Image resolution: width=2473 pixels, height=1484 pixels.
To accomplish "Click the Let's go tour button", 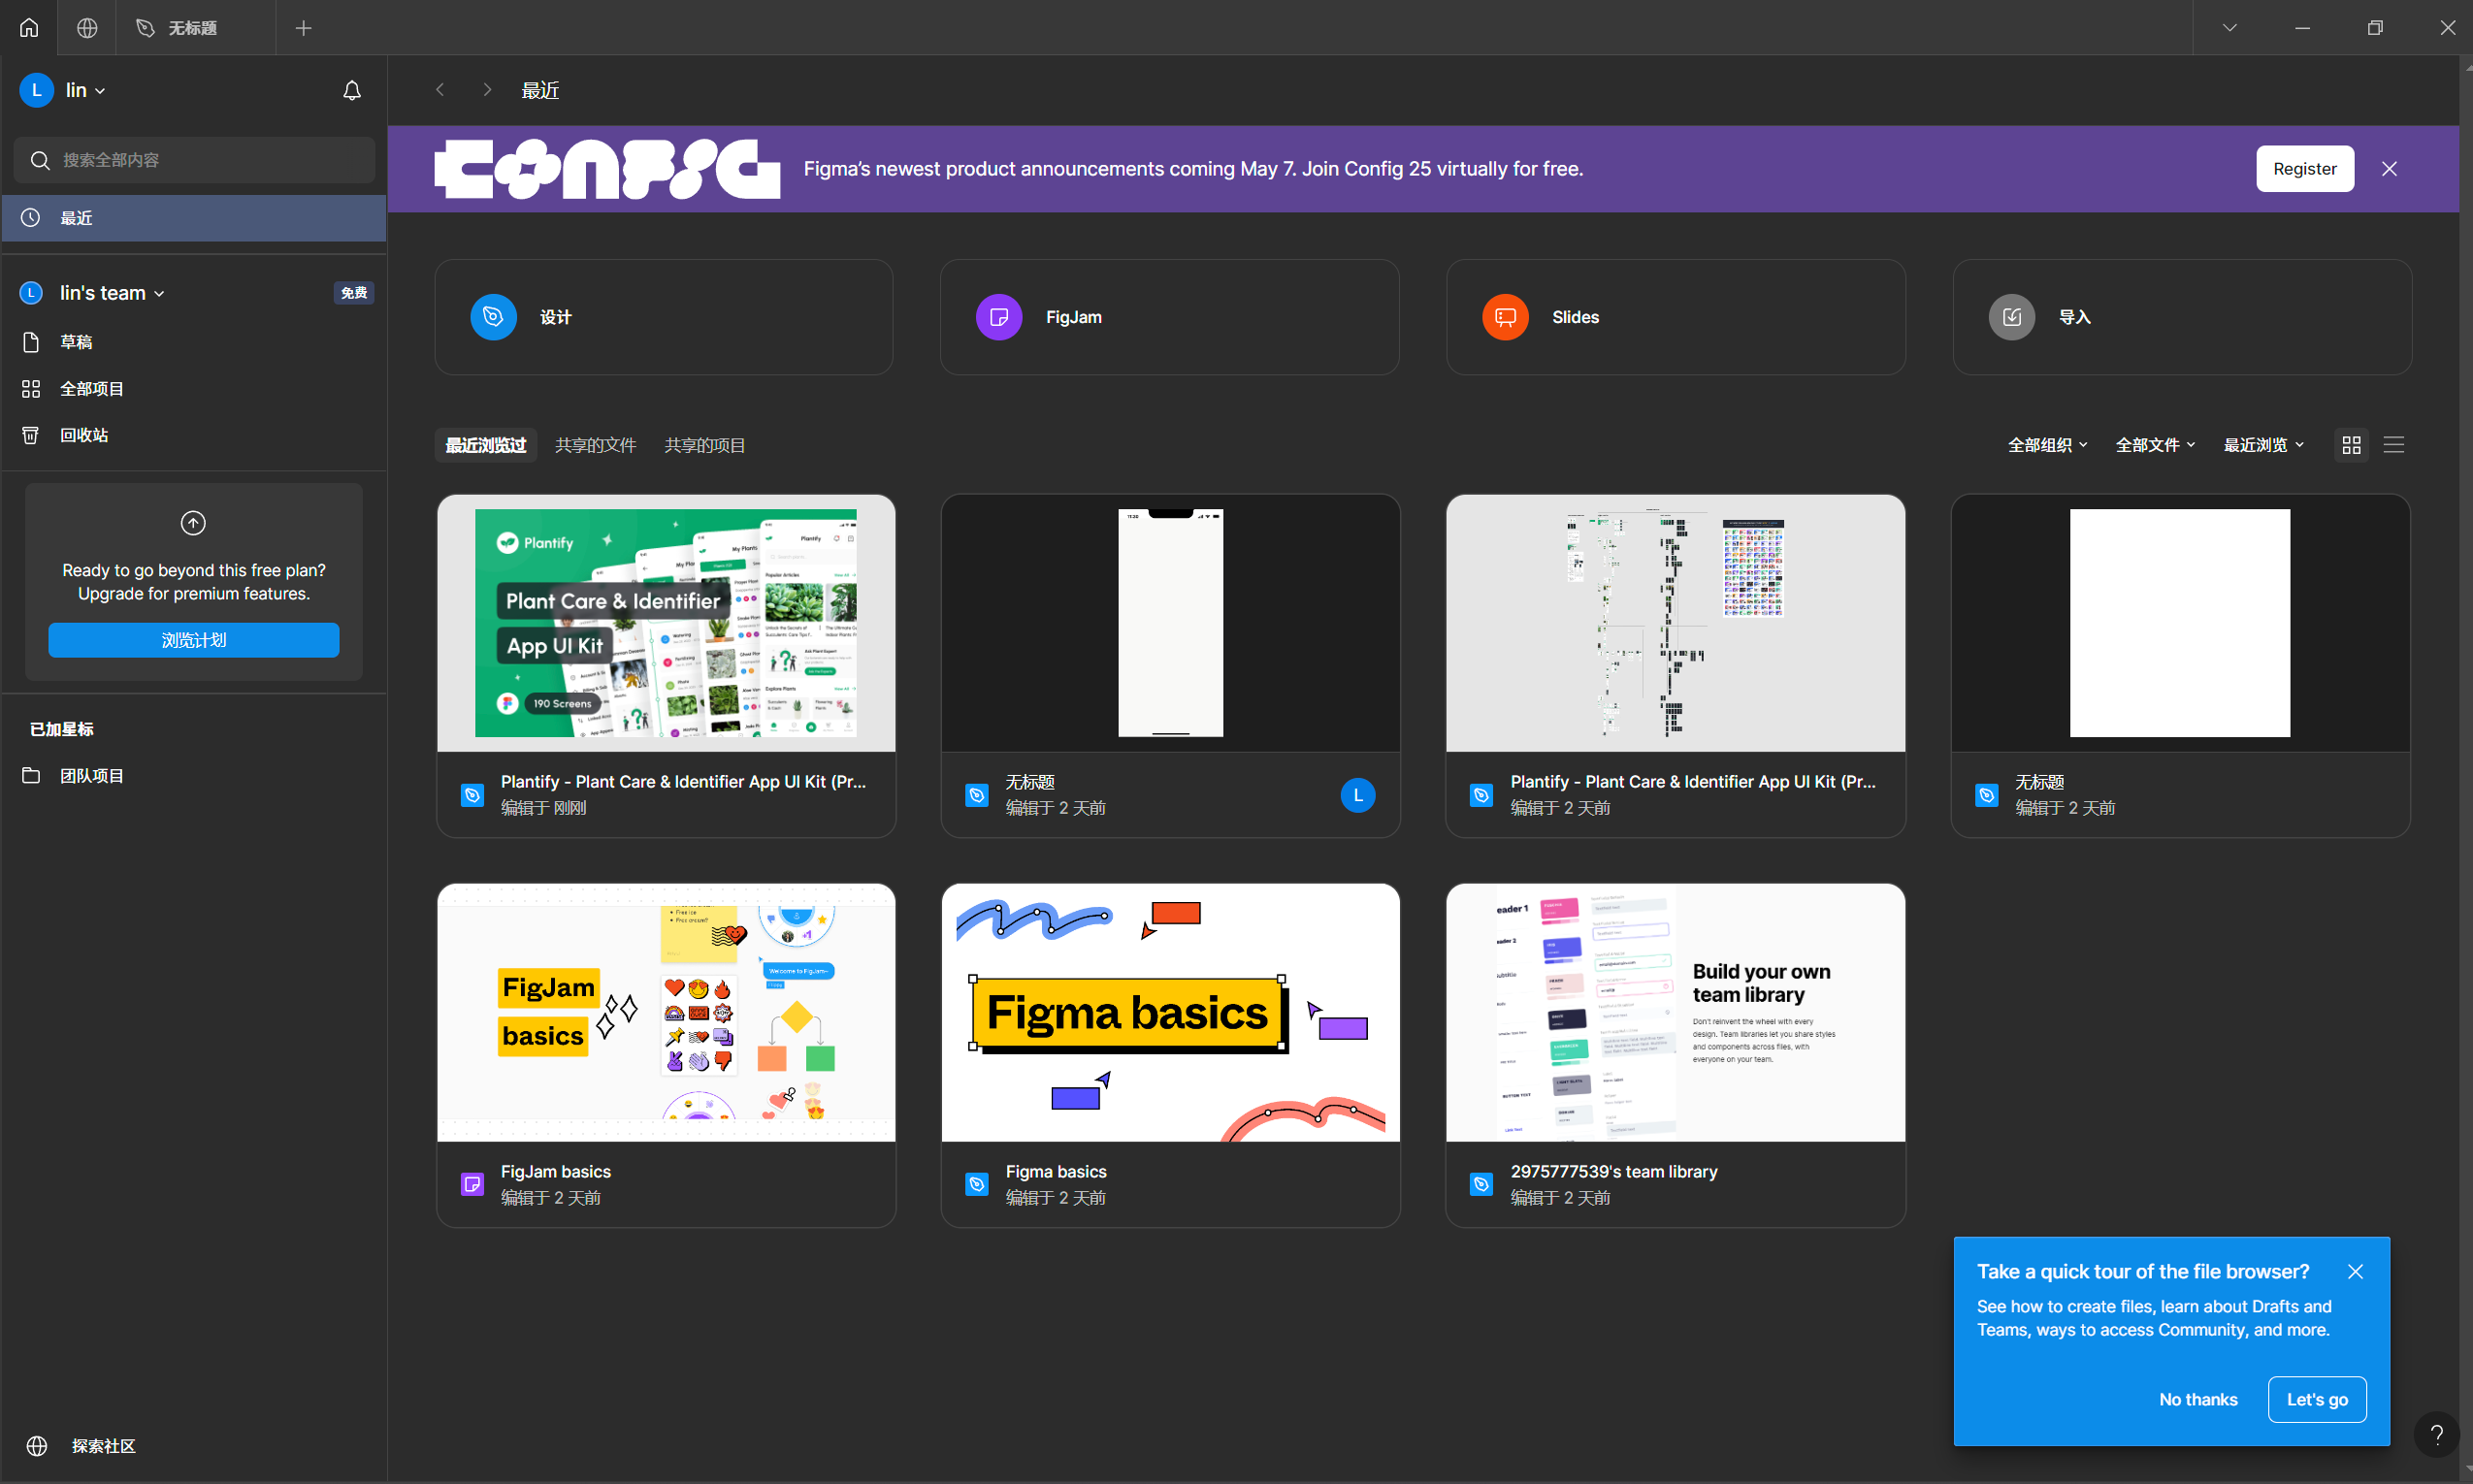I will [2316, 1399].
